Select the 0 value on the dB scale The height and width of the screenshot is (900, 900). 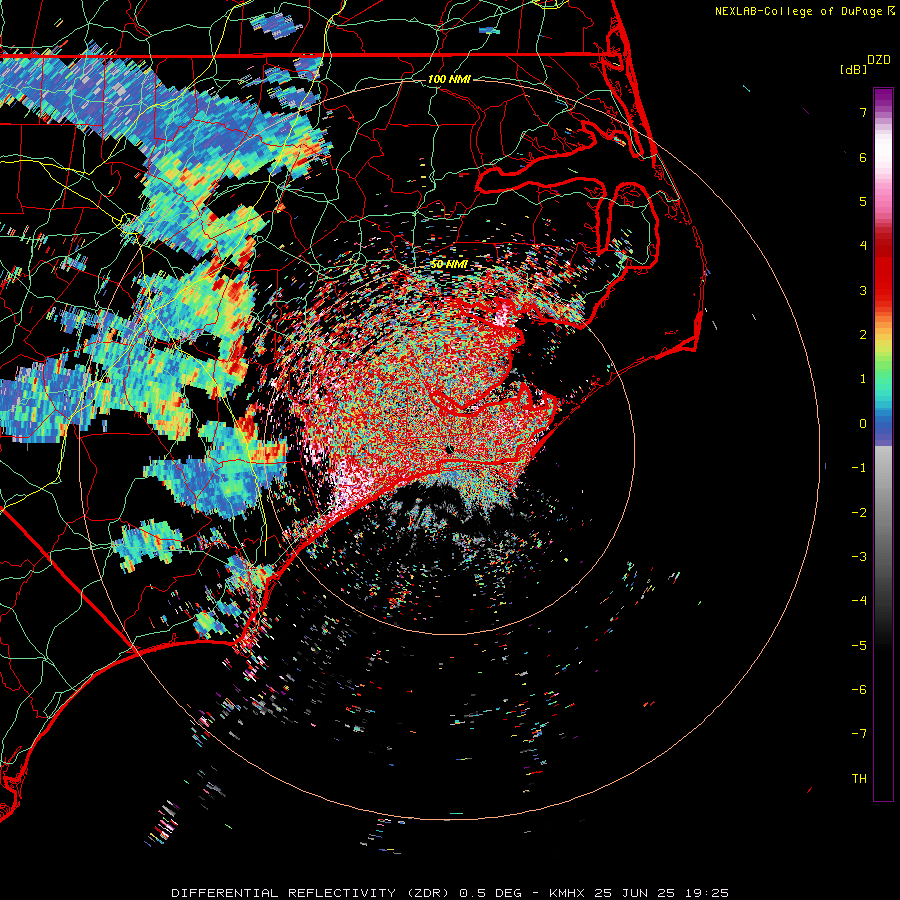click(x=863, y=424)
